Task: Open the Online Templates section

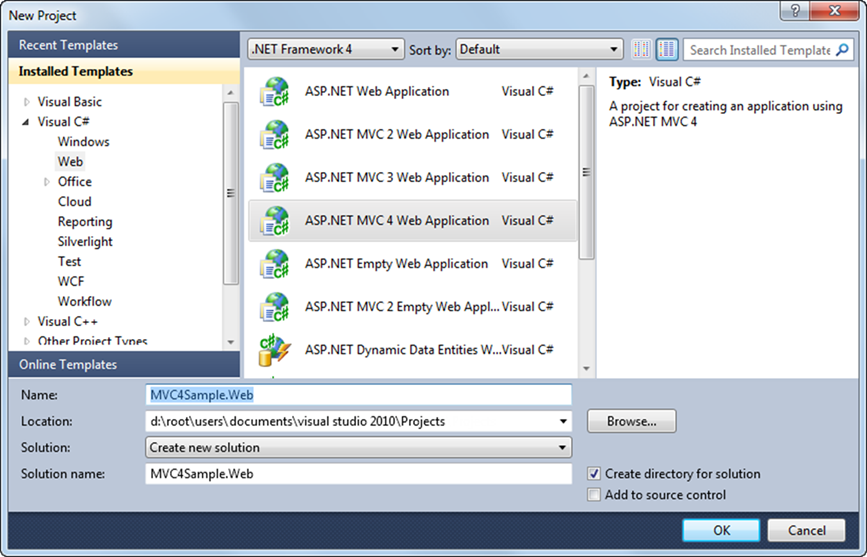Action: (x=124, y=365)
